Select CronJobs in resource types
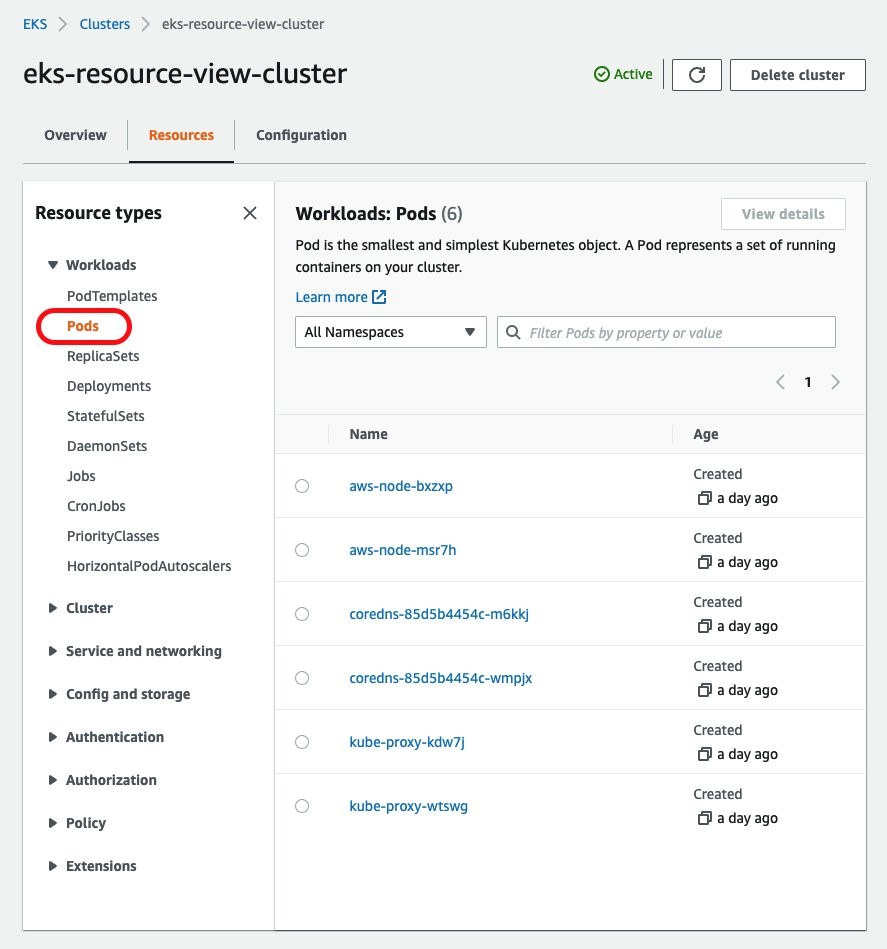 pos(96,506)
